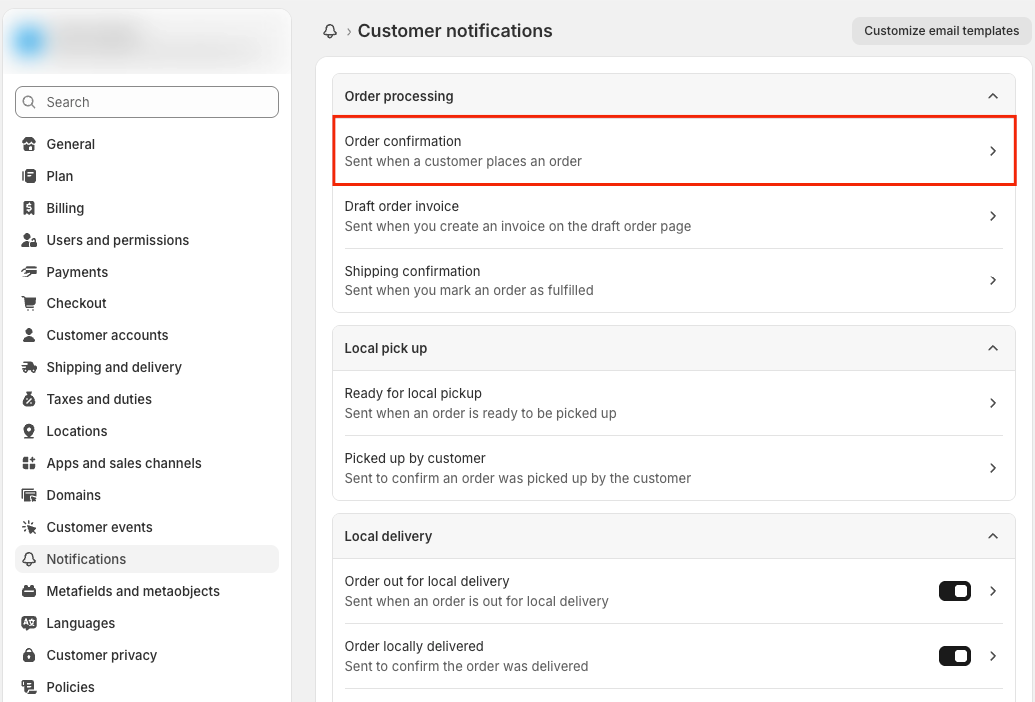Open Order confirmation via its chevron
The image size is (1035, 702).
click(x=993, y=151)
